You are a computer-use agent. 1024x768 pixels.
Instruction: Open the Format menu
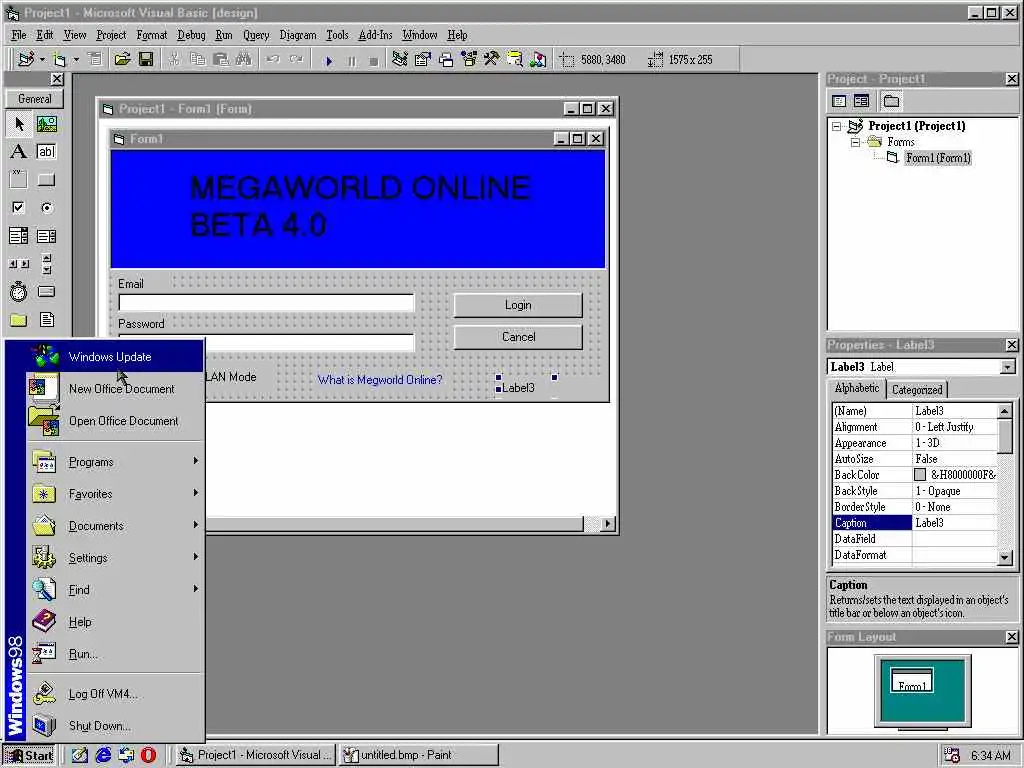pyautogui.click(x=152, y=35)
